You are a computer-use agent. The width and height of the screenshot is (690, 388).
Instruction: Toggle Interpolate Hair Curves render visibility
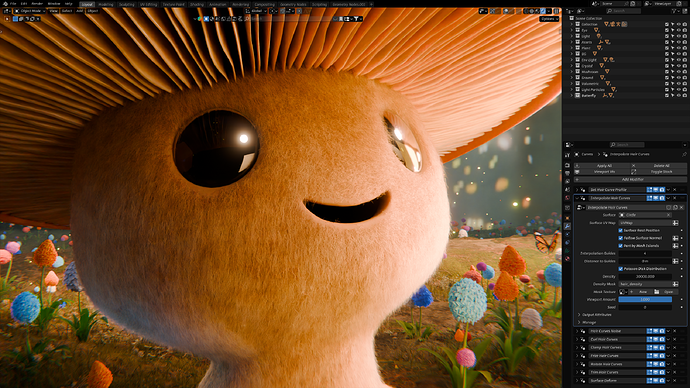[x=662, y=198]
